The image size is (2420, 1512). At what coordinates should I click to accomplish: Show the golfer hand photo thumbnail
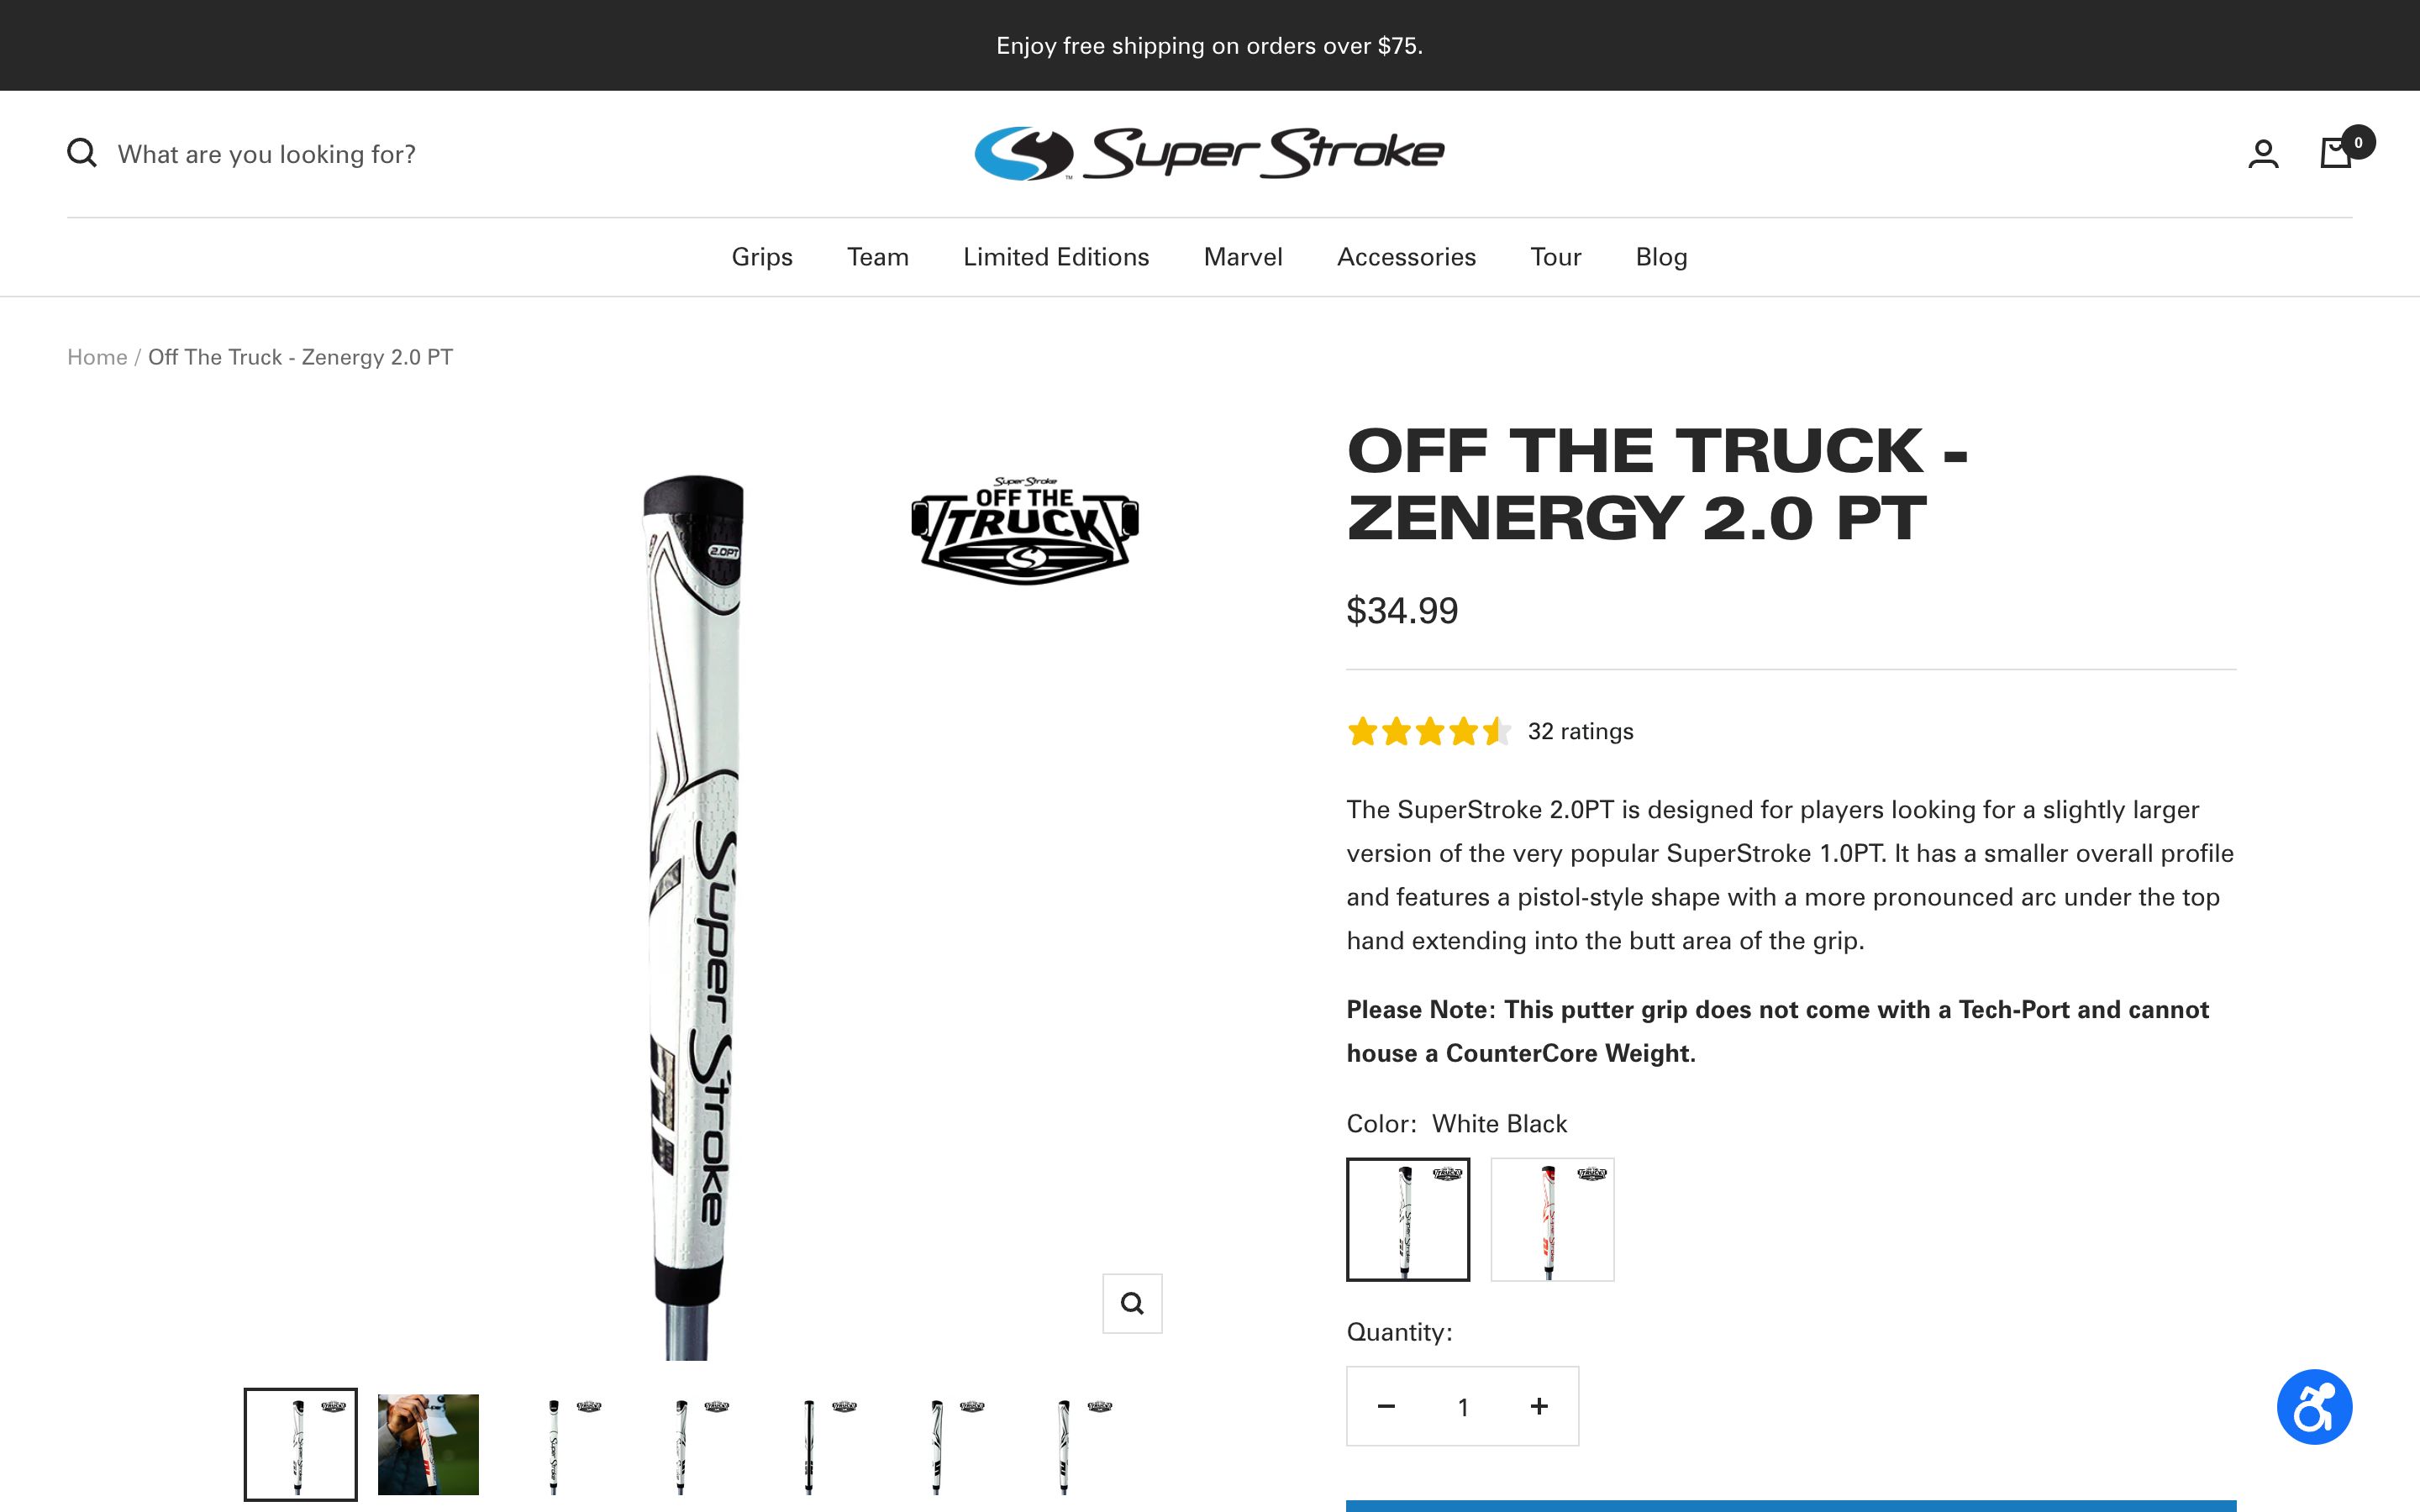point(428,1444)
